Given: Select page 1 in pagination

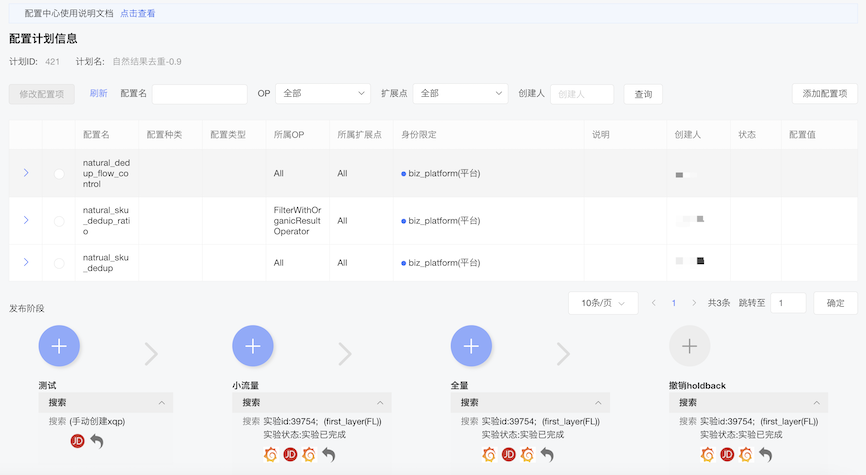Looking at the screenshot, I should 674,303.
